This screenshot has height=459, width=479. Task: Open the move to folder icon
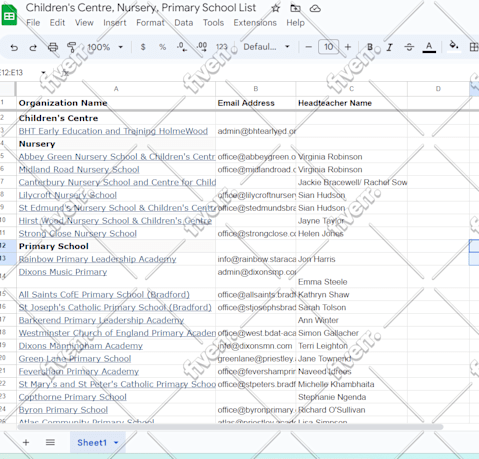(x=295, y=8)
